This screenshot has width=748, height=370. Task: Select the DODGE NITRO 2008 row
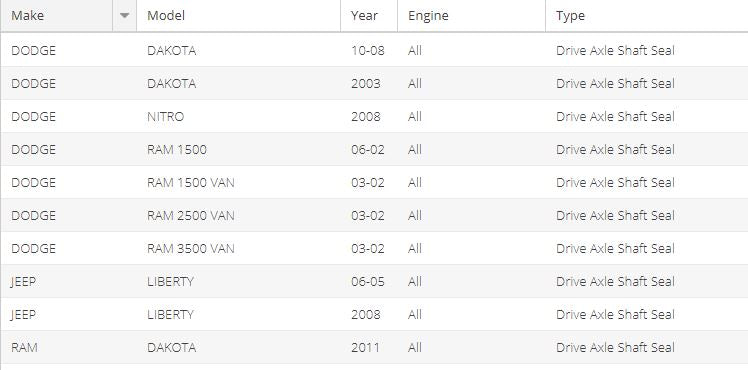(x=374, y=116)
